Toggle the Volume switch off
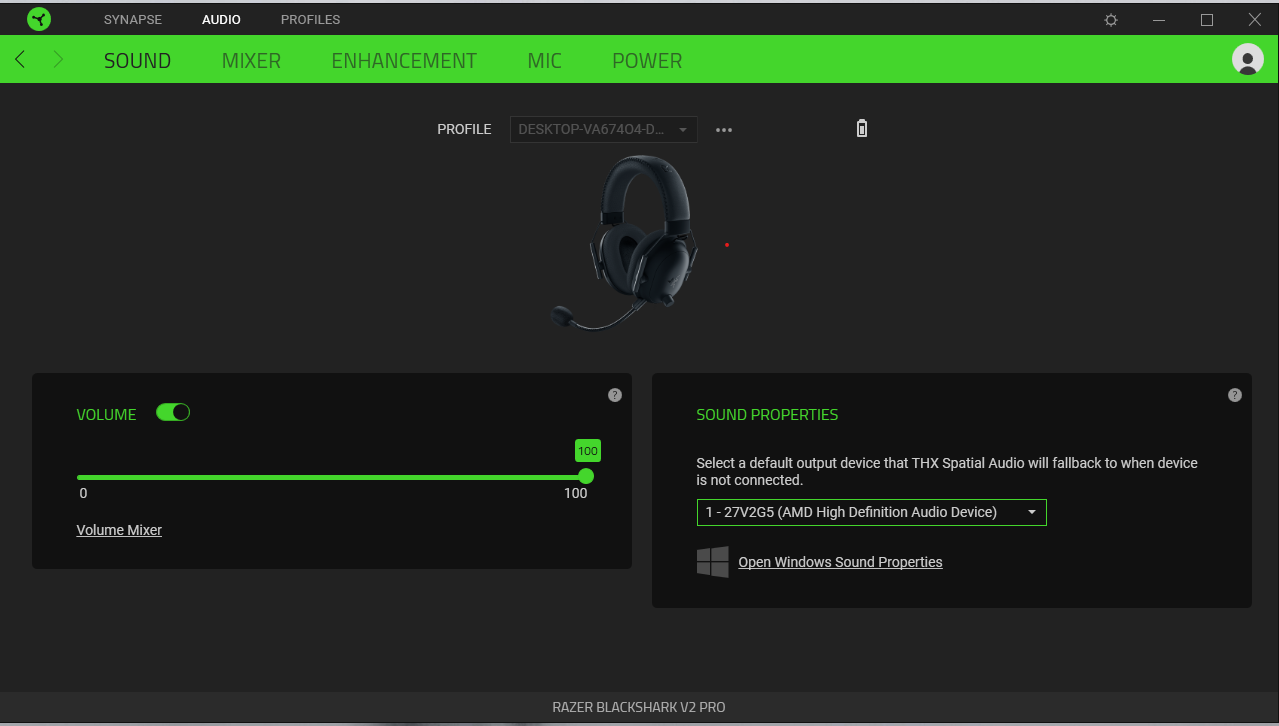Screen dimensions: 1279x726 click(x=173, y=412)
